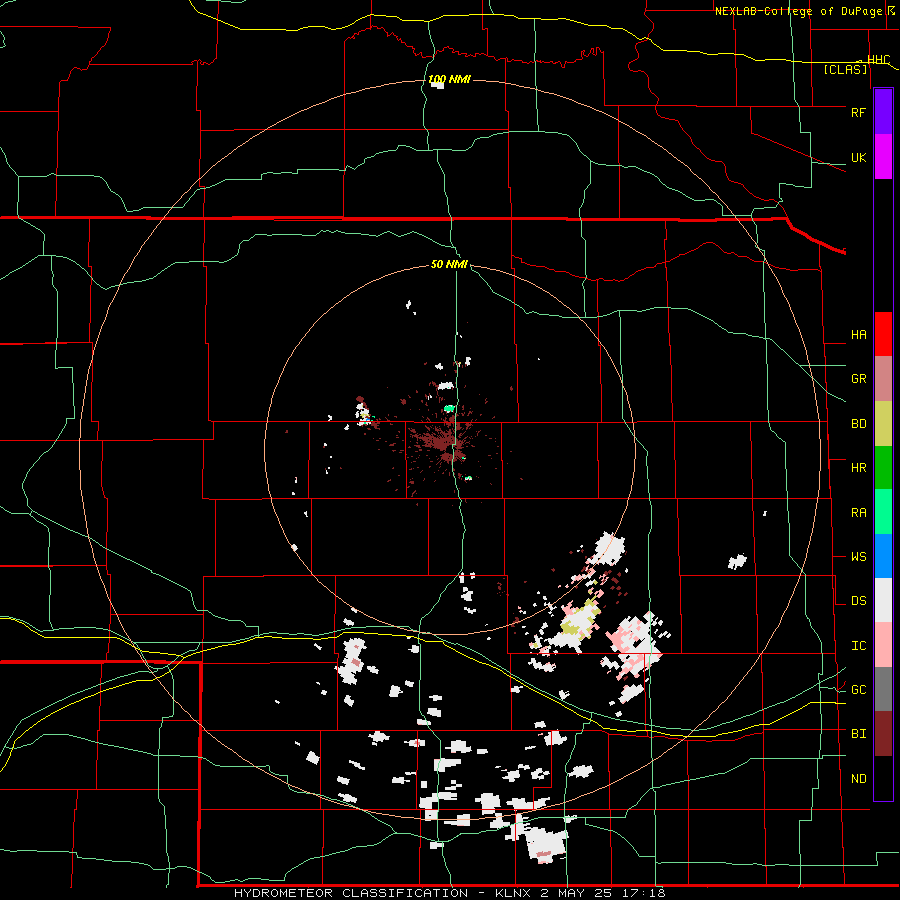The image size is (900, 900).
Task: Click the HR legend label
Action: click(x=858, y=468)
